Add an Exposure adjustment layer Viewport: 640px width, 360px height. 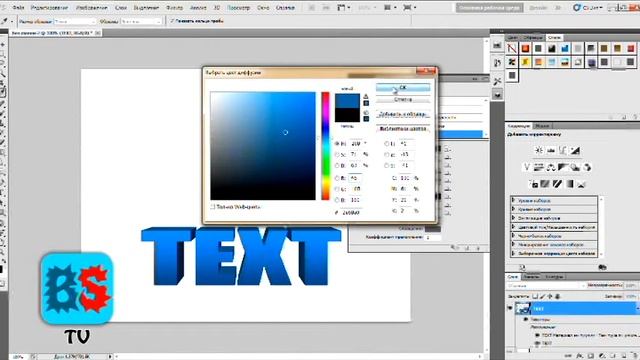tap(575, 150)
